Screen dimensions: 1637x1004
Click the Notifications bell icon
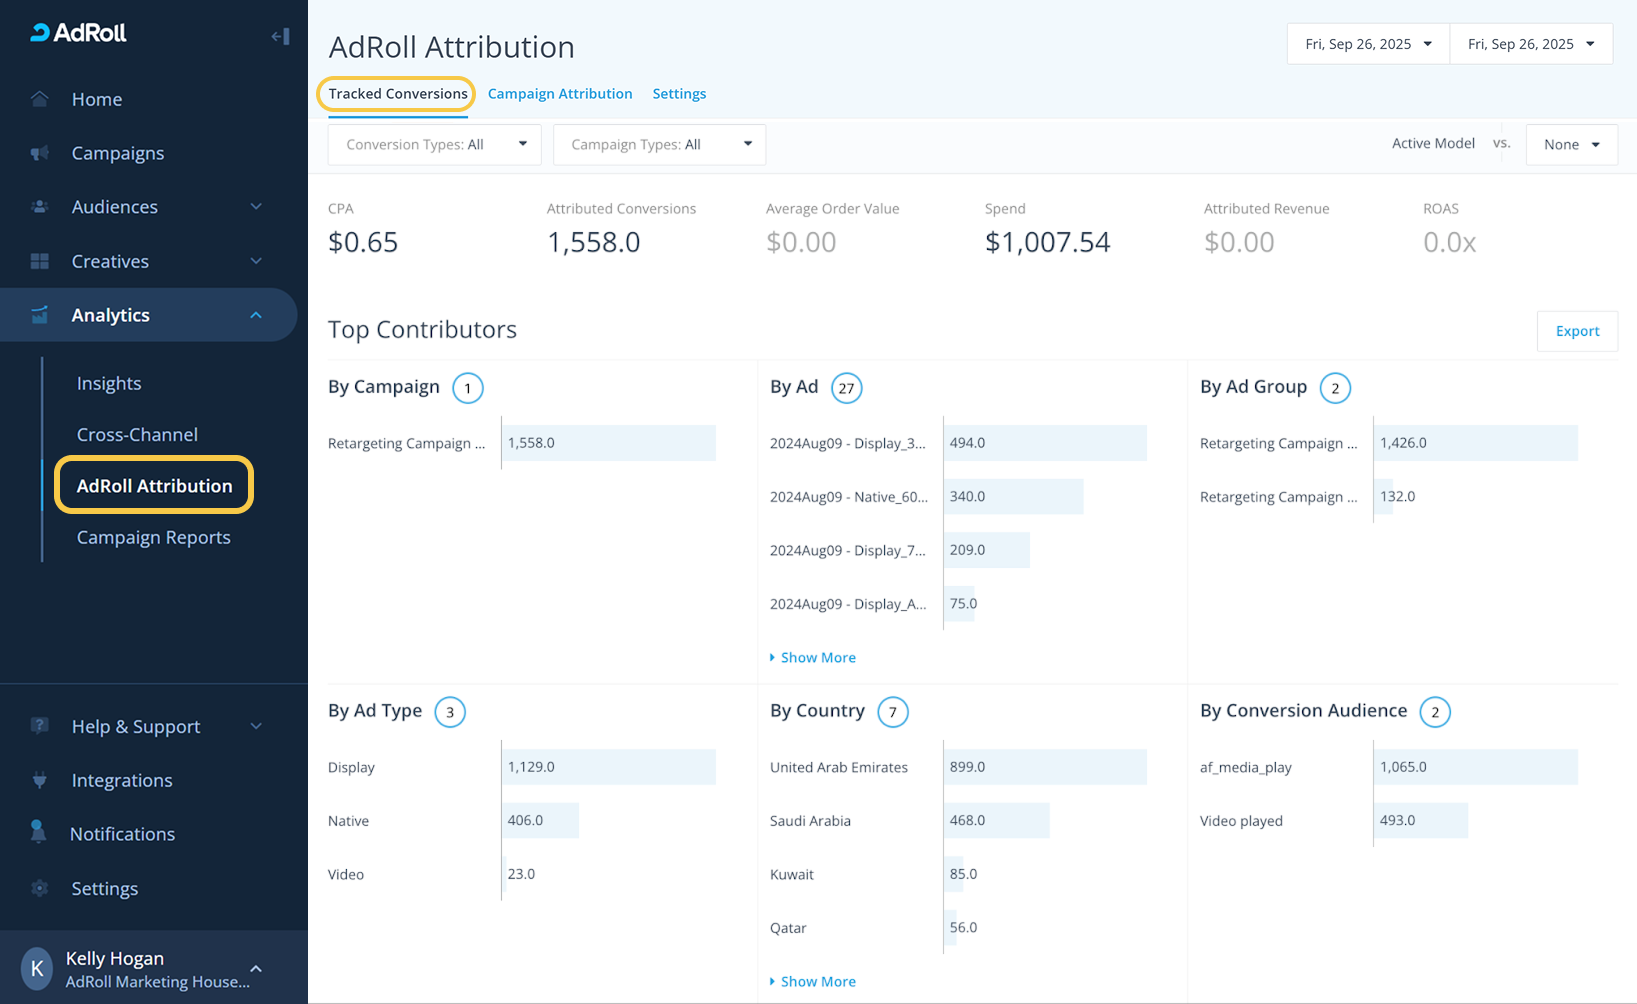(x=39, y=833)
